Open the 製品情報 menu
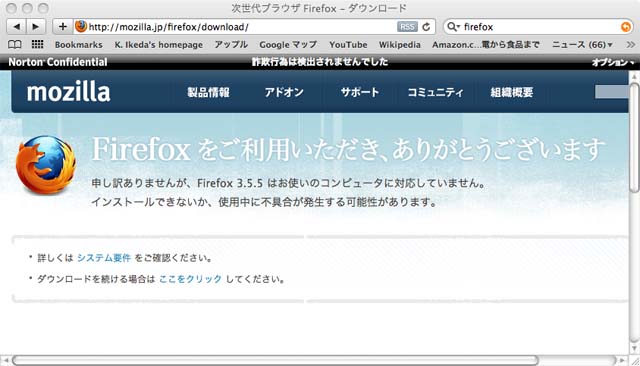640x366 pixels. (208, 93)
